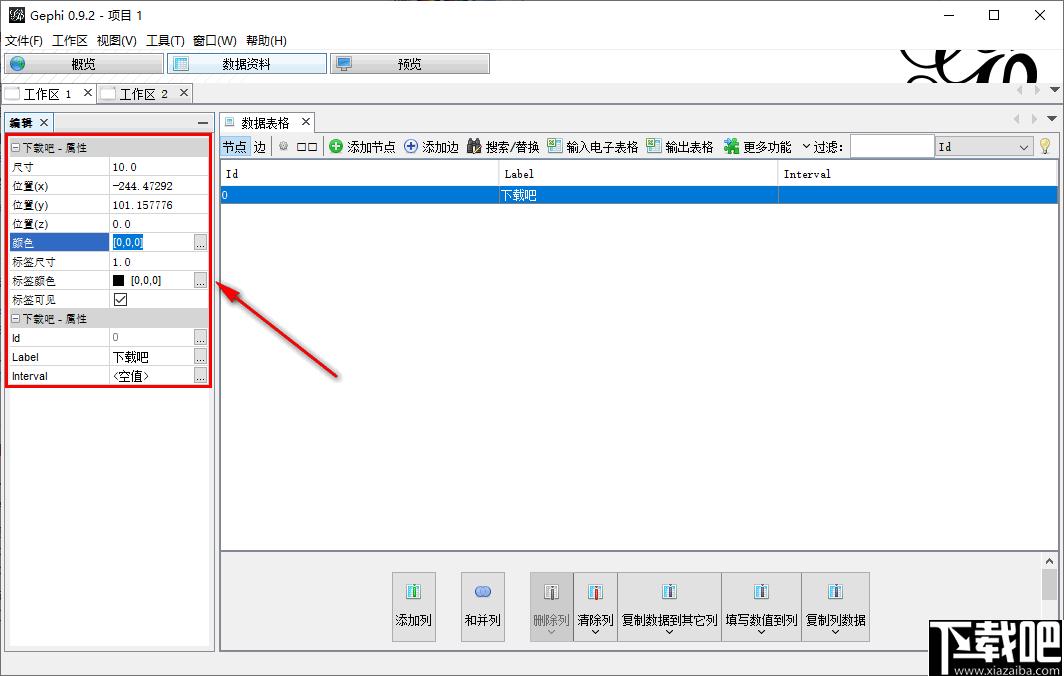The height and width of the screenshot is (676, 1064).
Task: Switch table view to 节点
Action: tap(234, 147)
